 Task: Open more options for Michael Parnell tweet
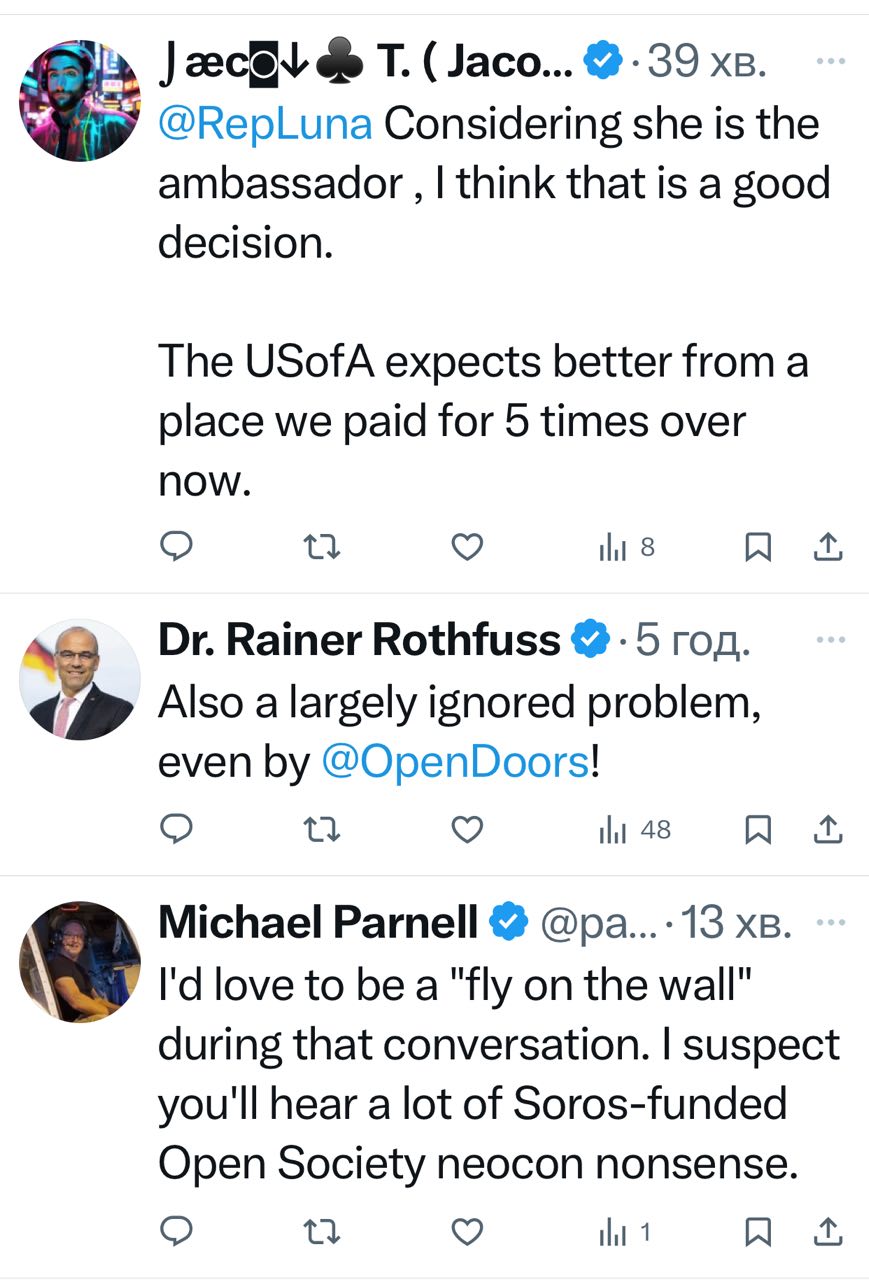(831, 922)
